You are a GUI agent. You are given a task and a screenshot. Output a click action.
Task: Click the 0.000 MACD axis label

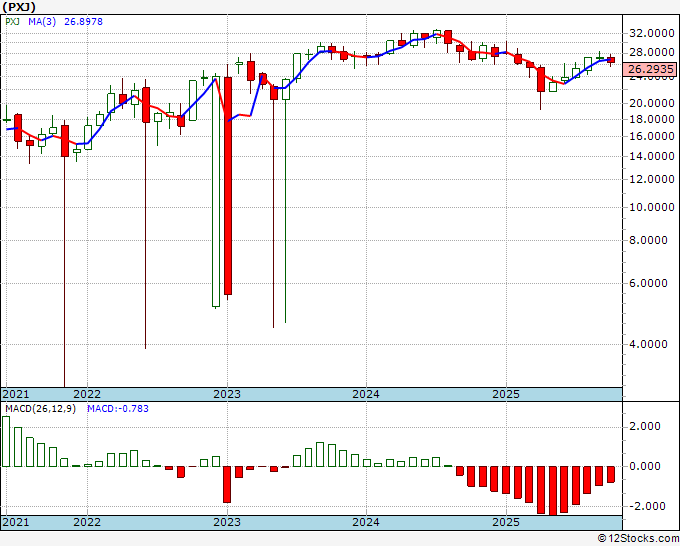(646, 466)
